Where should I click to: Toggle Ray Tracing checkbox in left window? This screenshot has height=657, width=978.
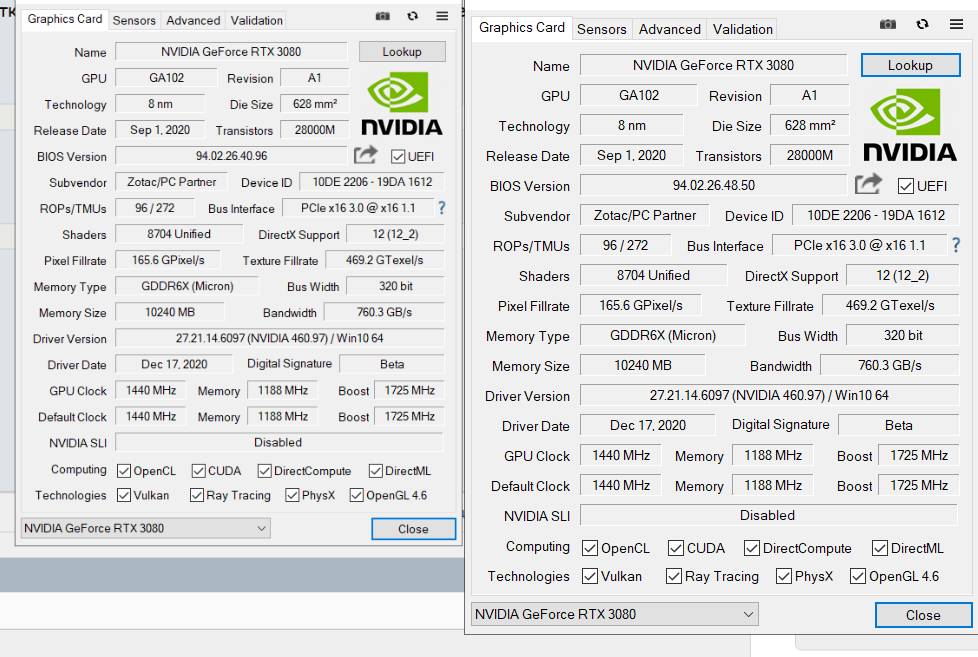click(x=196, y=495)
